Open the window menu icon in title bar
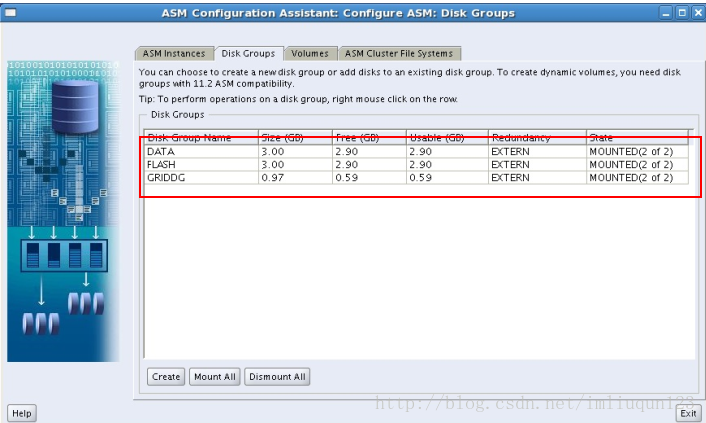This screenshot has width=706, height=423. tap(10, 13)
